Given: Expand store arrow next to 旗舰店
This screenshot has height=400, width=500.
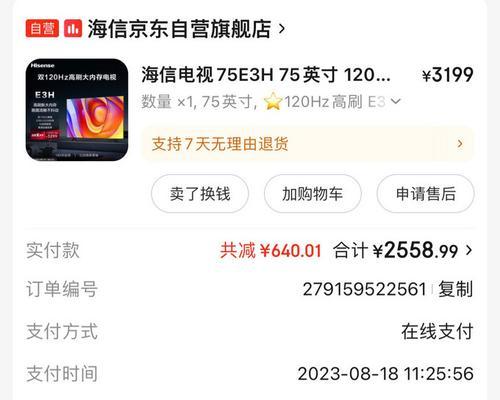Looking at the screenshot, I should pos(282,29).
